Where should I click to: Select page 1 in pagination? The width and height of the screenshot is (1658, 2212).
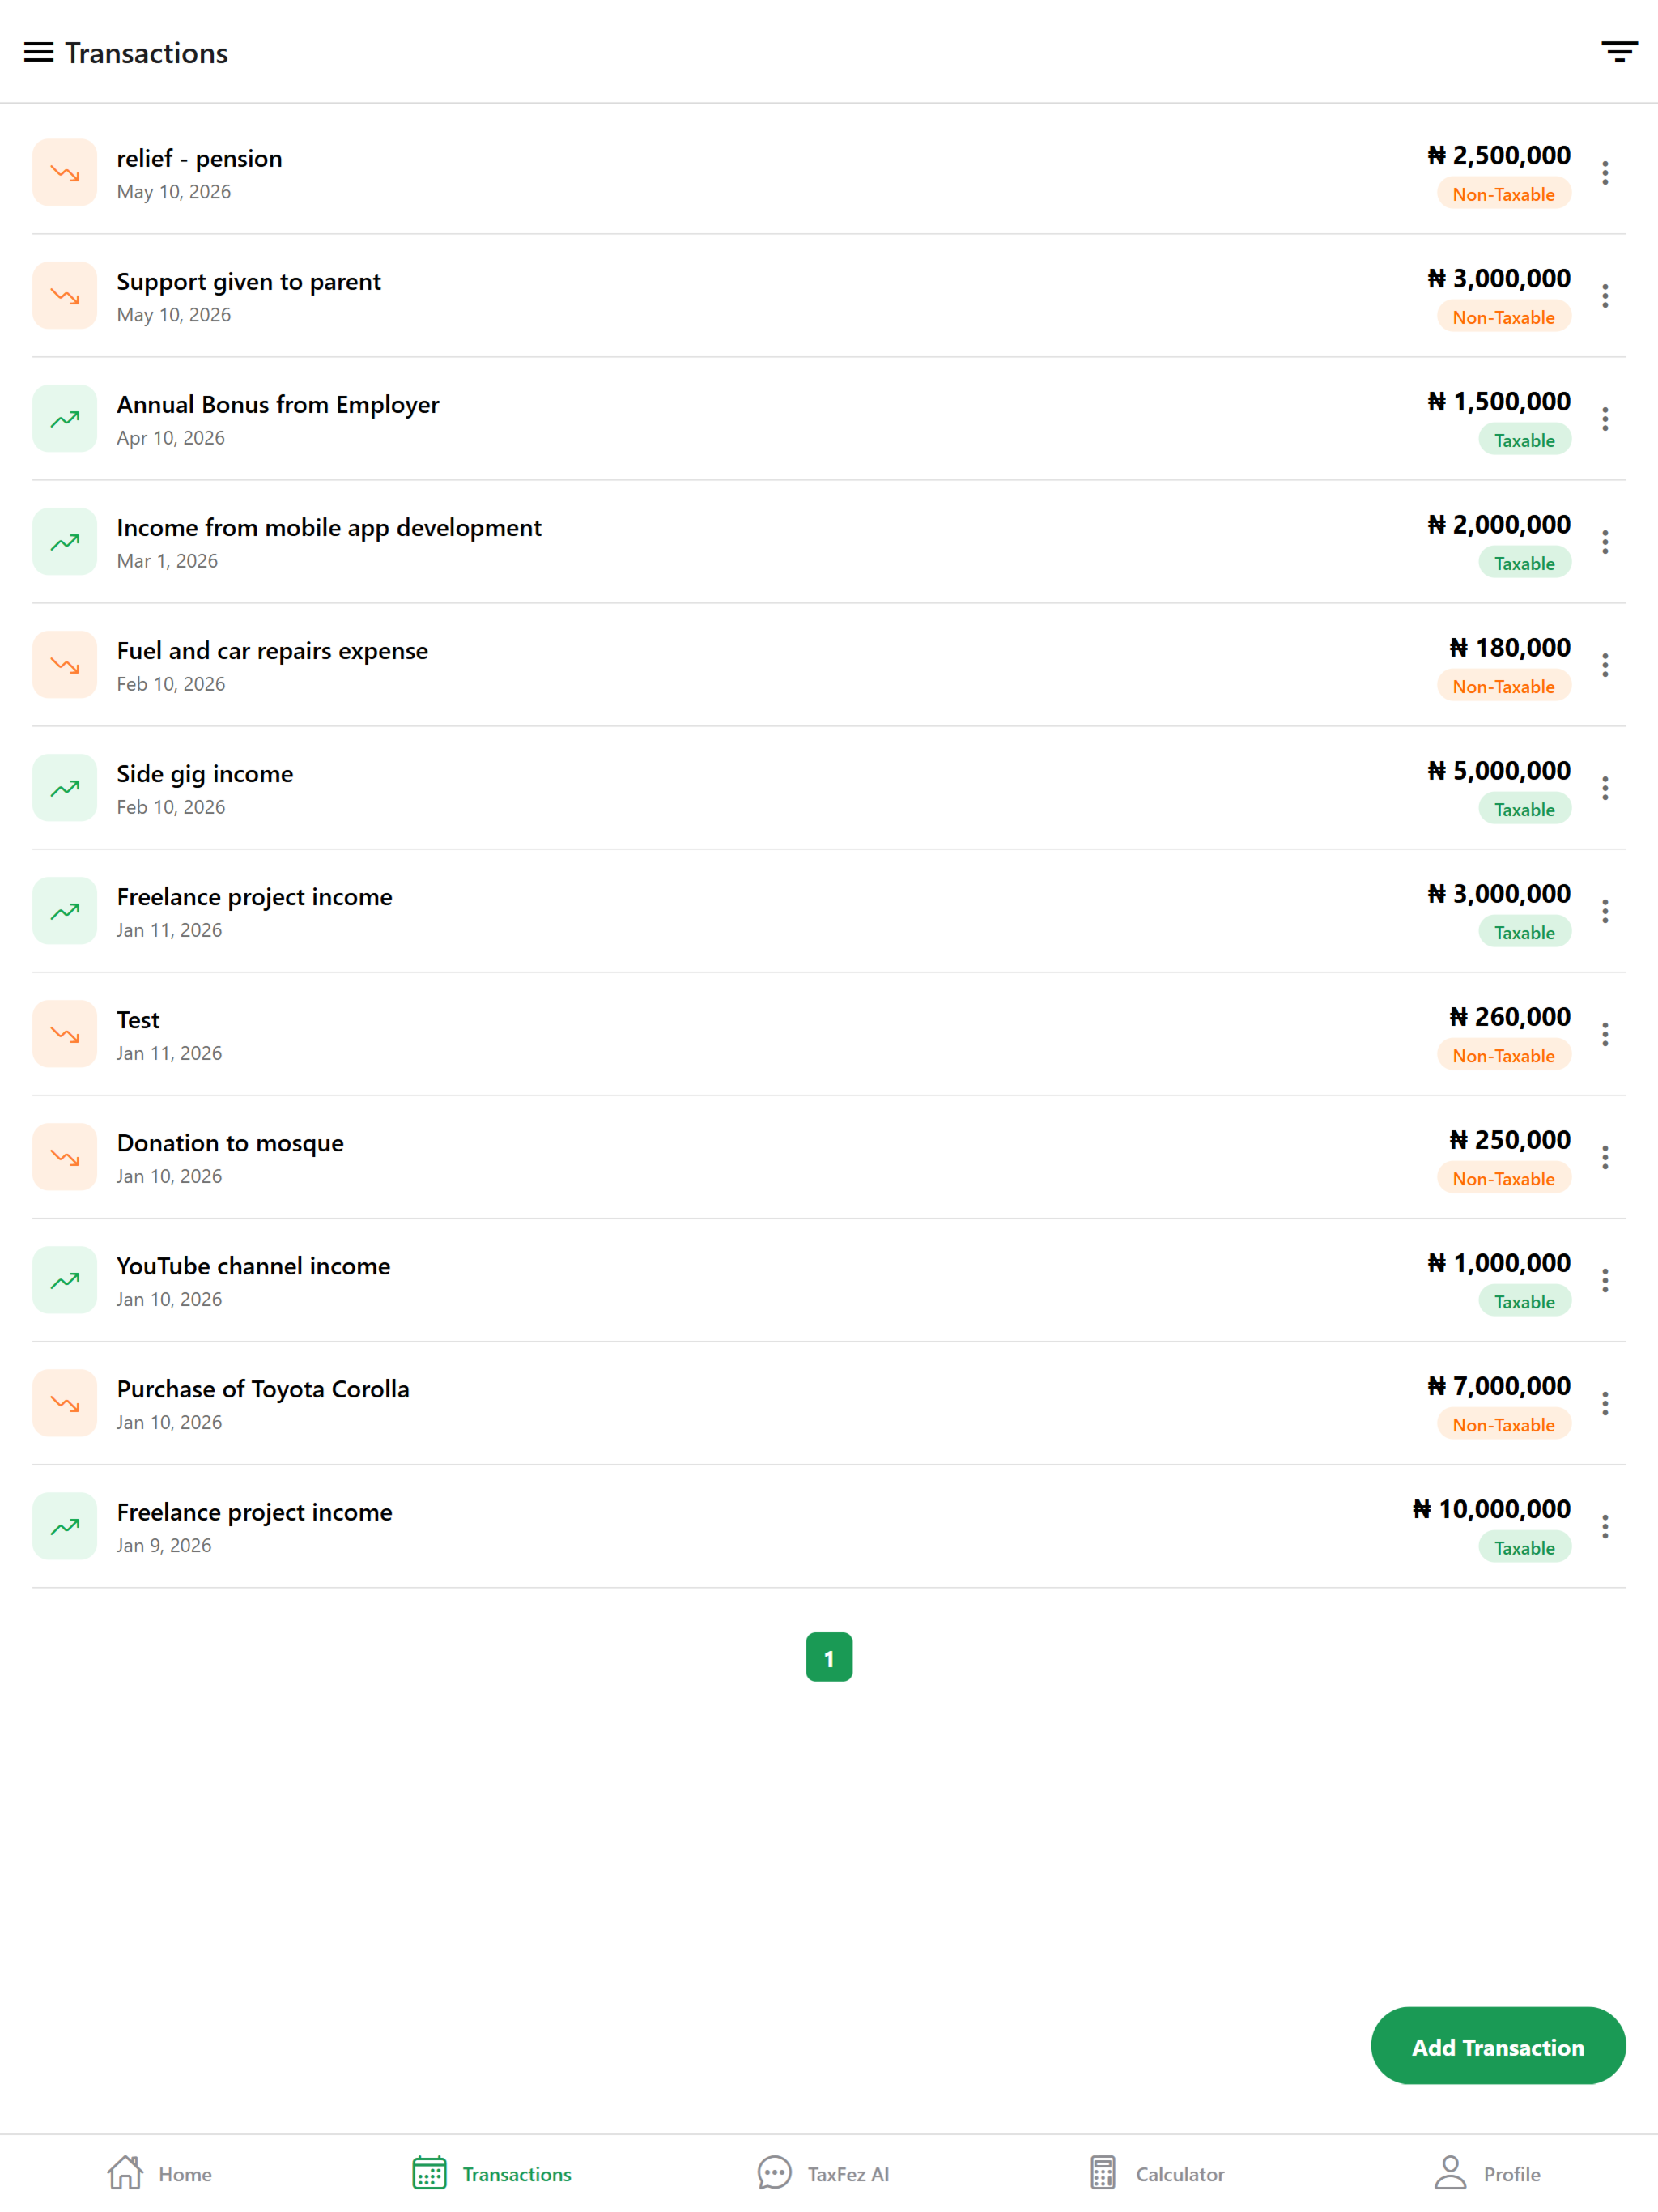(828, 1656)
